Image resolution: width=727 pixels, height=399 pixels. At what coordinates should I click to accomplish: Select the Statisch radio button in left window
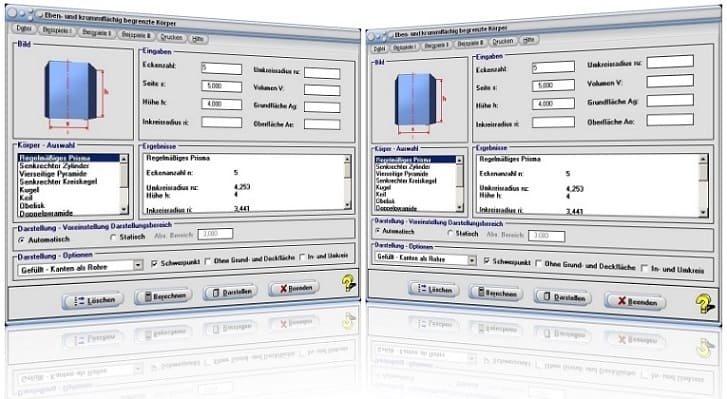[113, 237]
